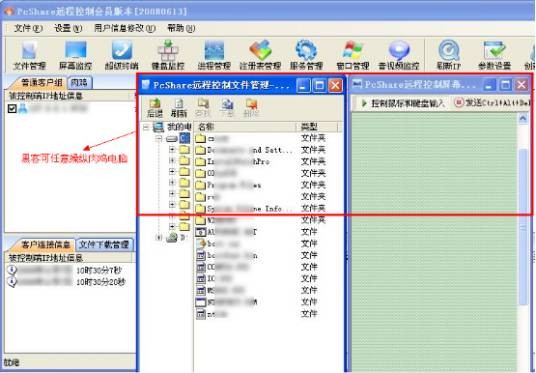Select the folder row ending in 'ne Info'
Viewport: 536px width, 373px height.
(261, 208)
